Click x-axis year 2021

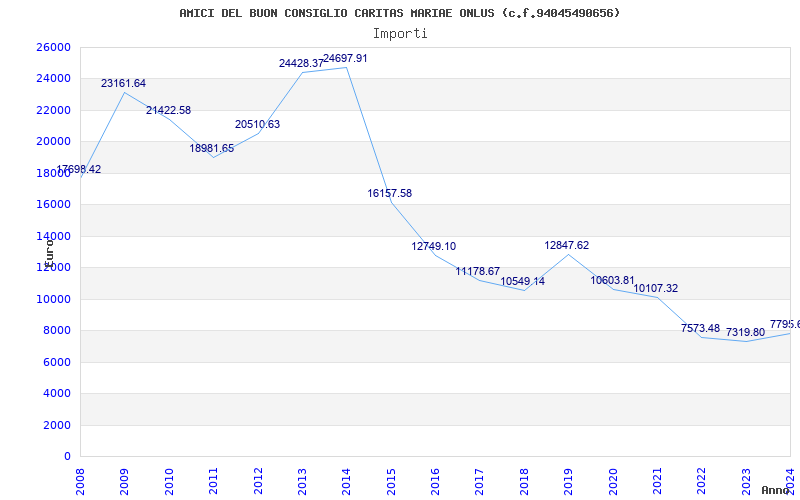(x=657, y=481)
